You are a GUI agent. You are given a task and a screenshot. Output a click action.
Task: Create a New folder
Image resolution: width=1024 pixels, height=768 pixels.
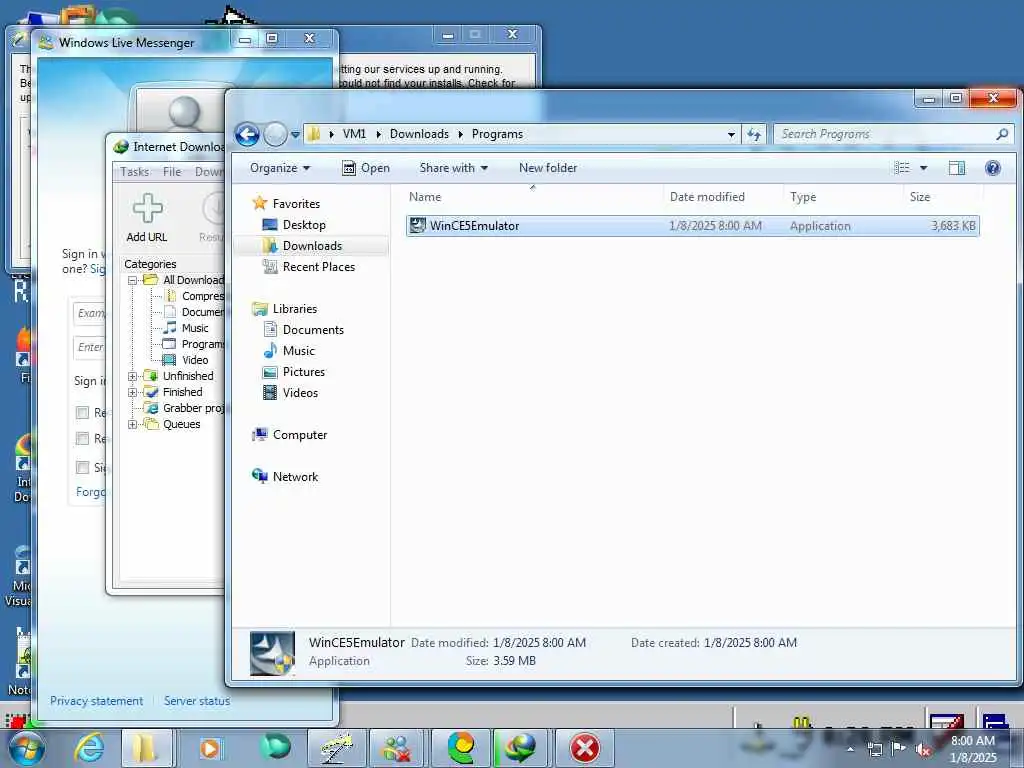(548, 168)
